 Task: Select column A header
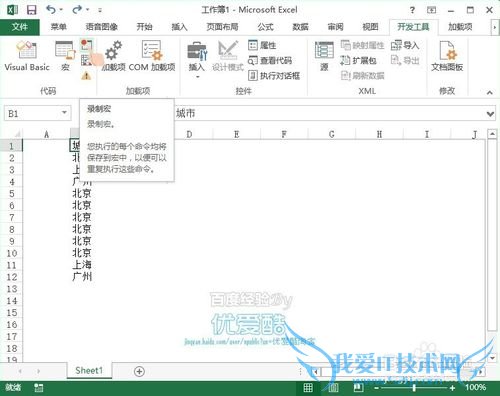(x=46, y=134)
